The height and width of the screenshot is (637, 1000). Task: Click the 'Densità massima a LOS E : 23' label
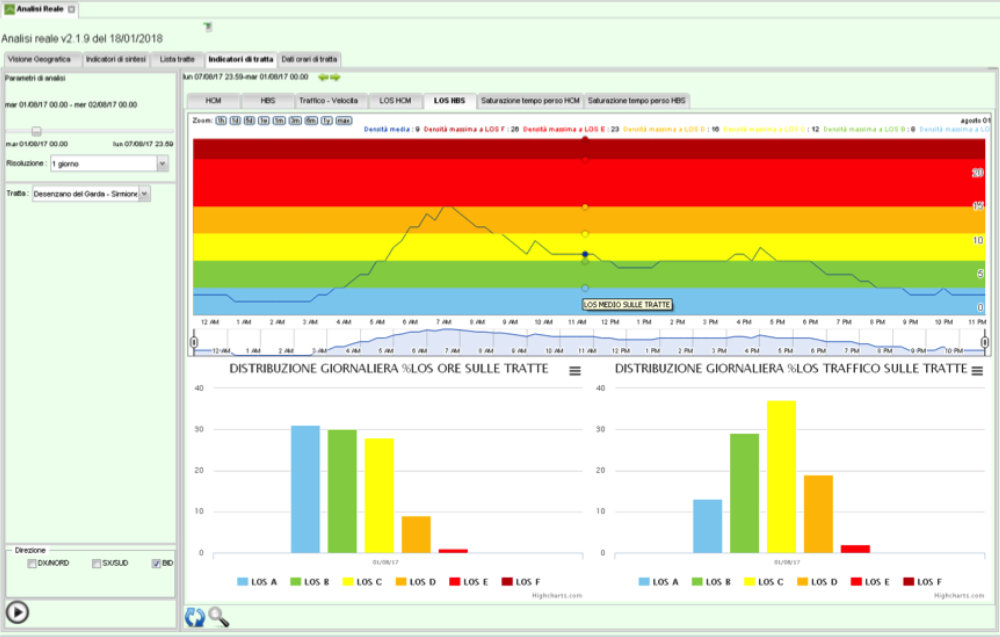coord(571,129)
